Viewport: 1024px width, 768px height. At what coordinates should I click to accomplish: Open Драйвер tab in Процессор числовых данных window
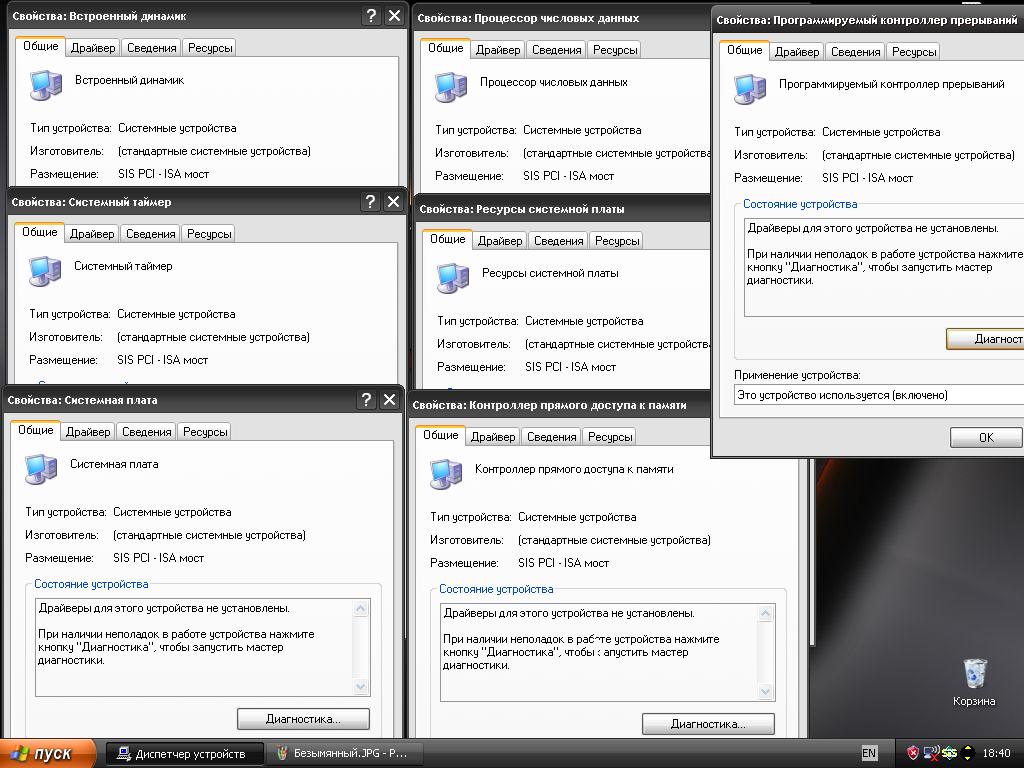click(x=498, y=50)
